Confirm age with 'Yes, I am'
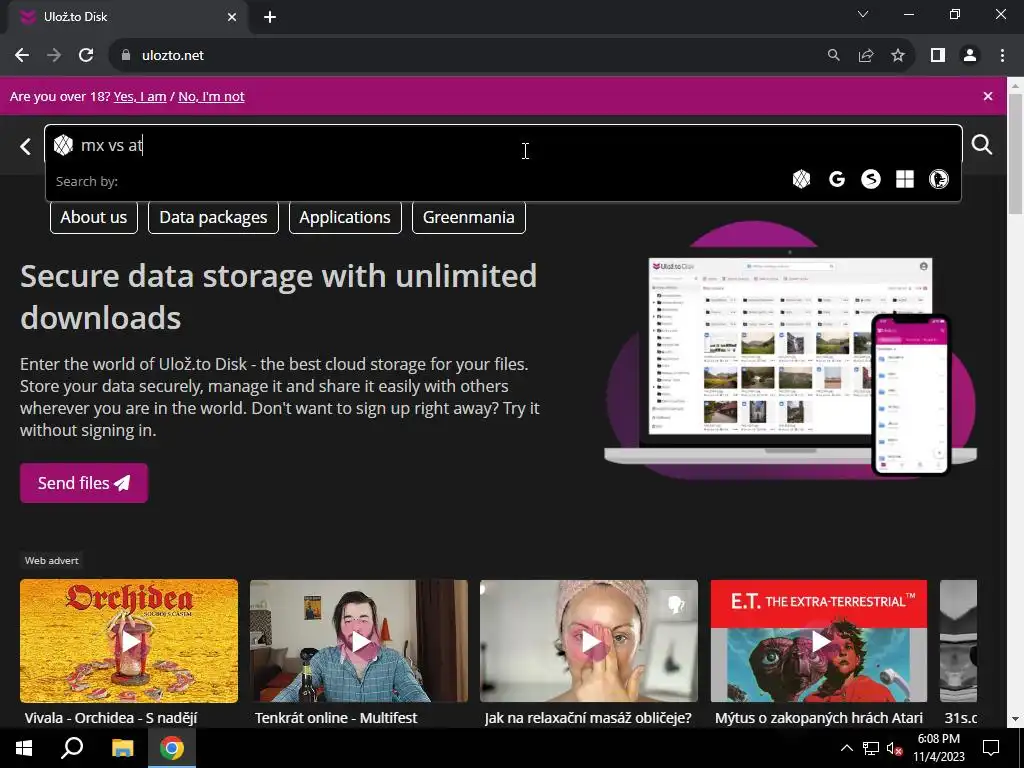Viewport: 1024px width, 768px height. pos(140,97)
